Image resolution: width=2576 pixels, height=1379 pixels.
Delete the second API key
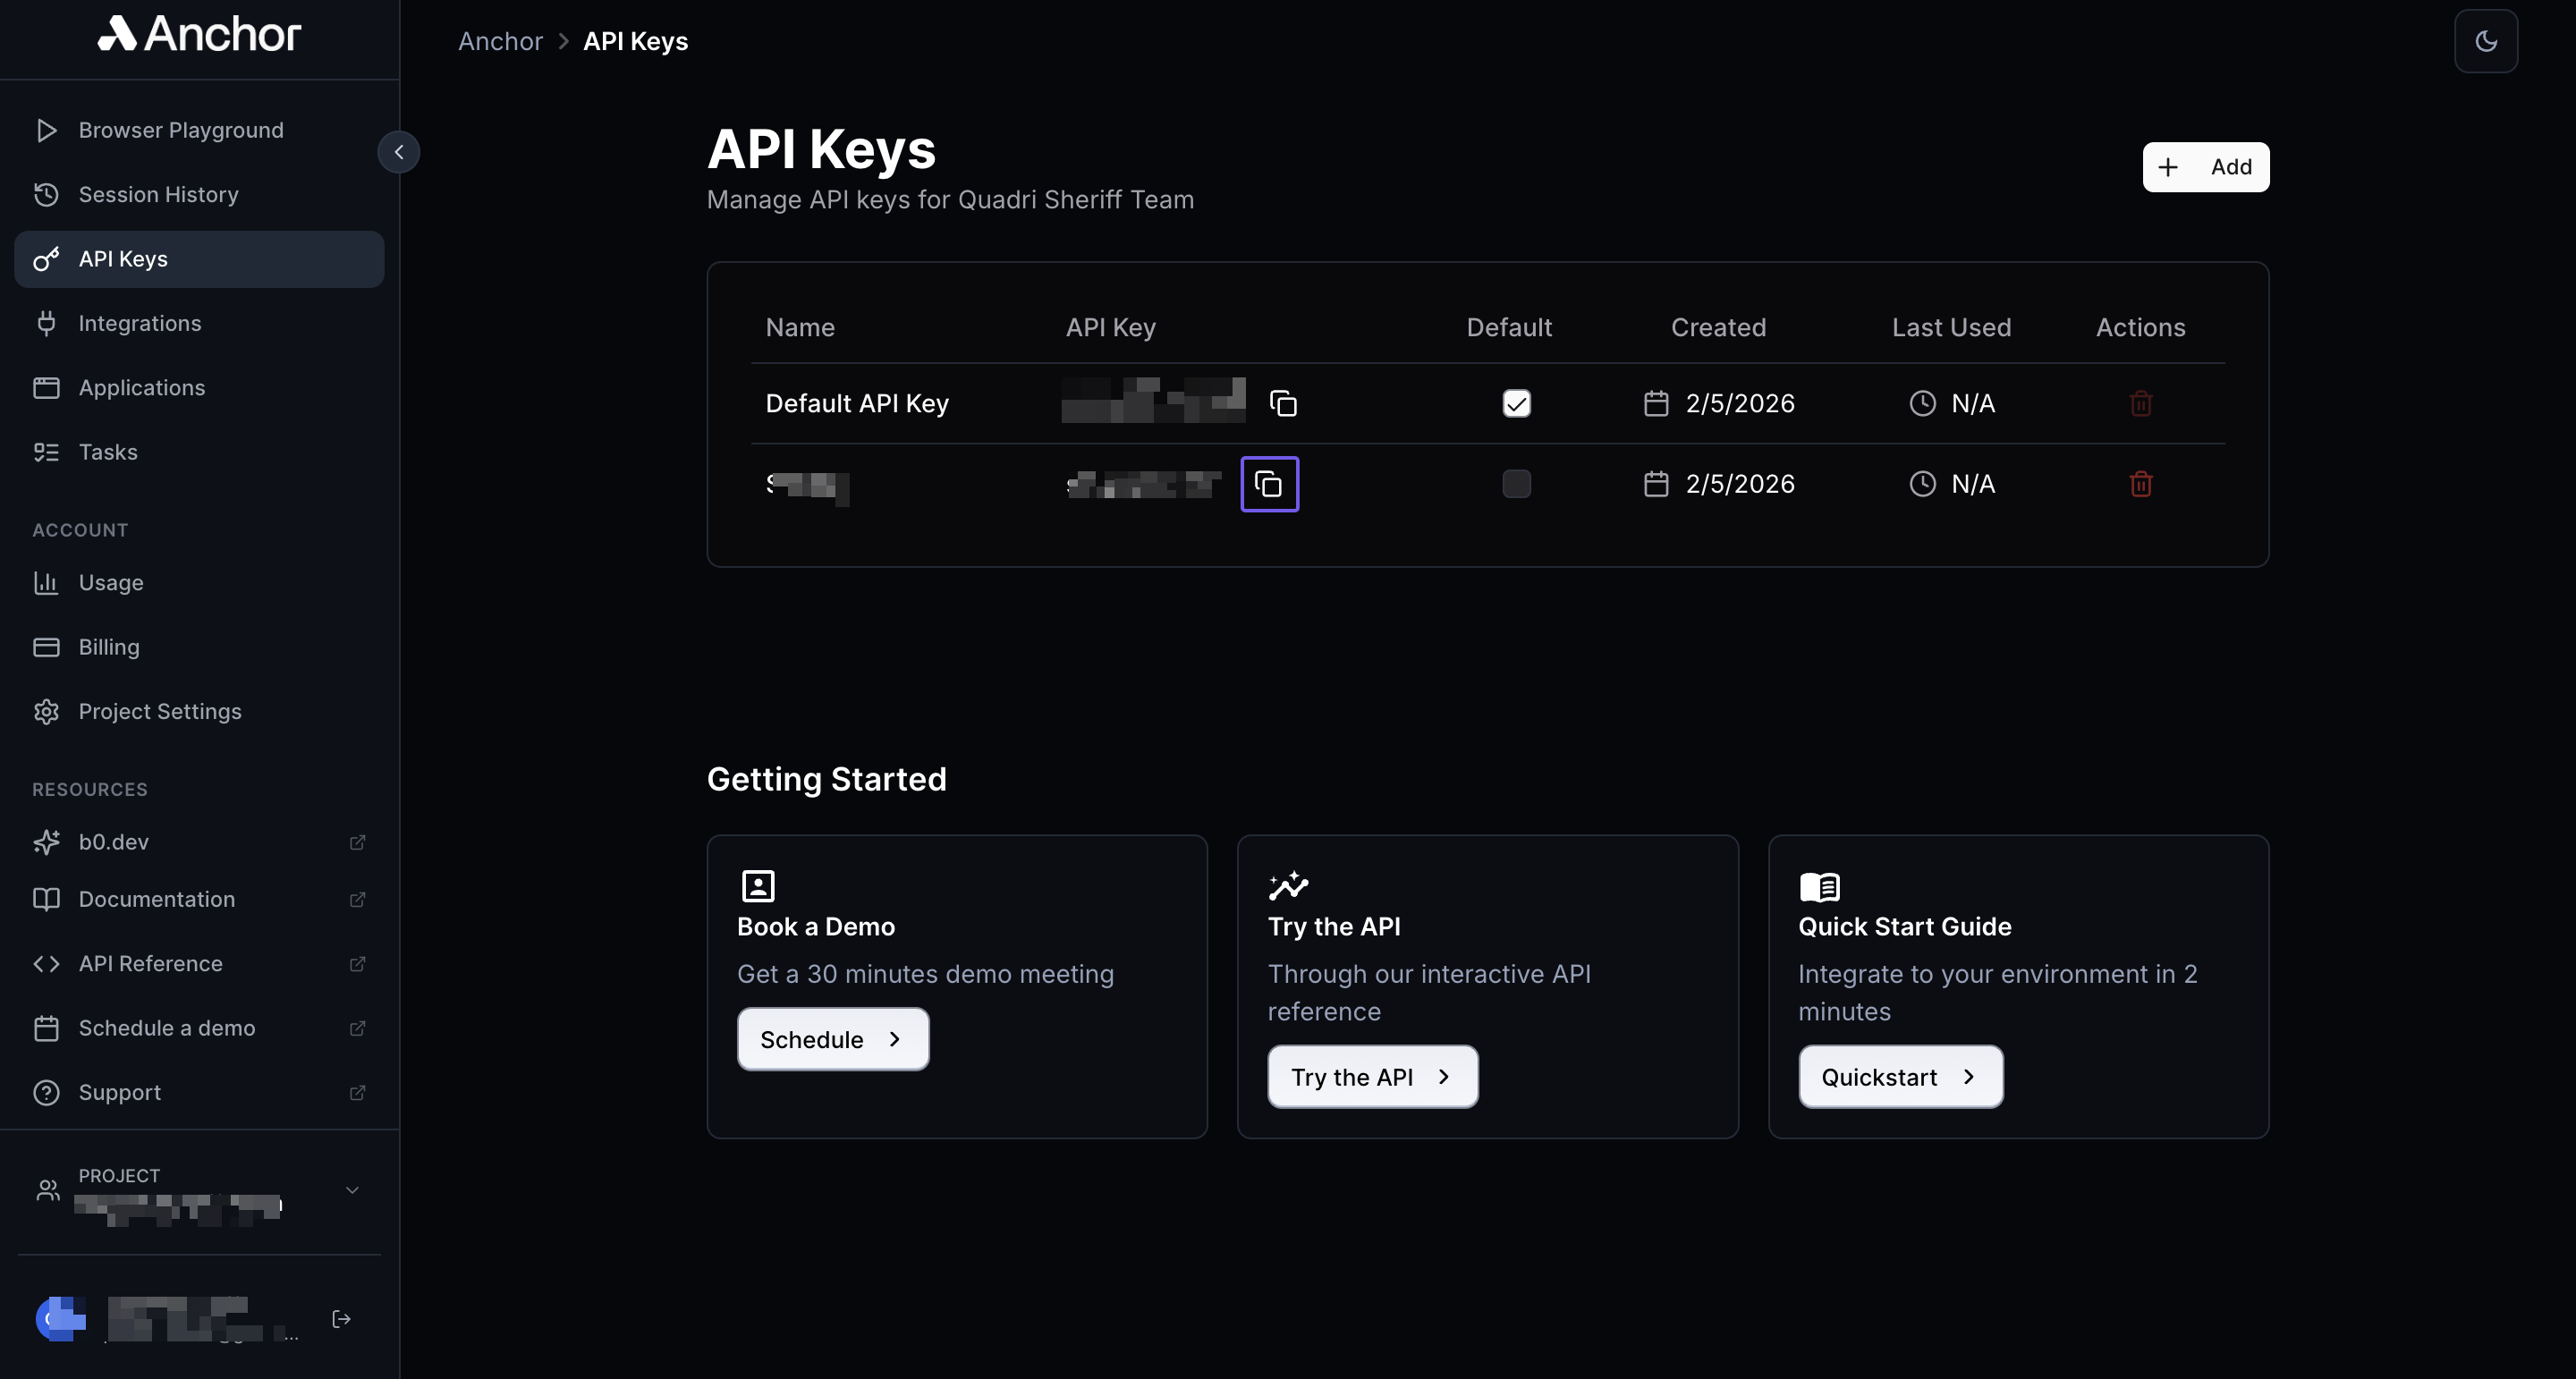(2140, 484)
